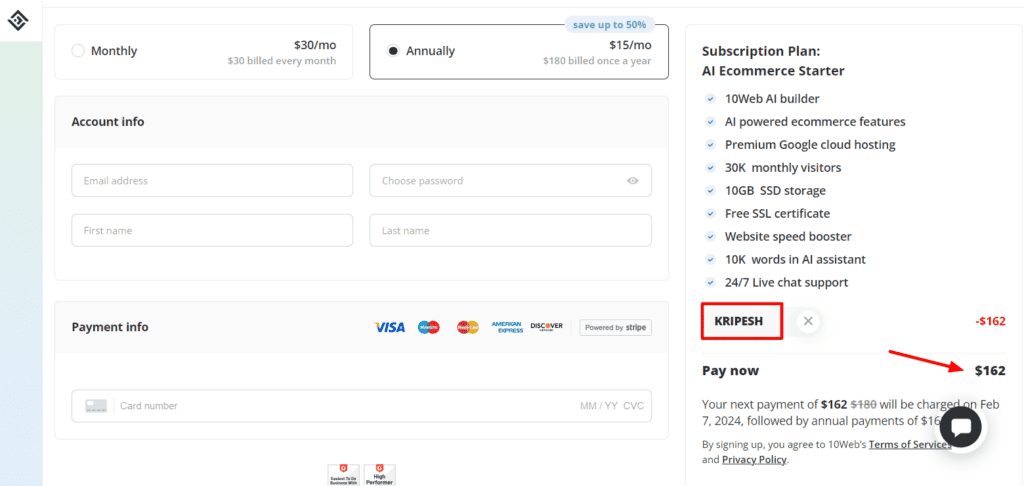The width and height of the screenshot is (1024, 486).
Task: Click the American Express logo
Action: pyautogui.click(x=507, y=327)
